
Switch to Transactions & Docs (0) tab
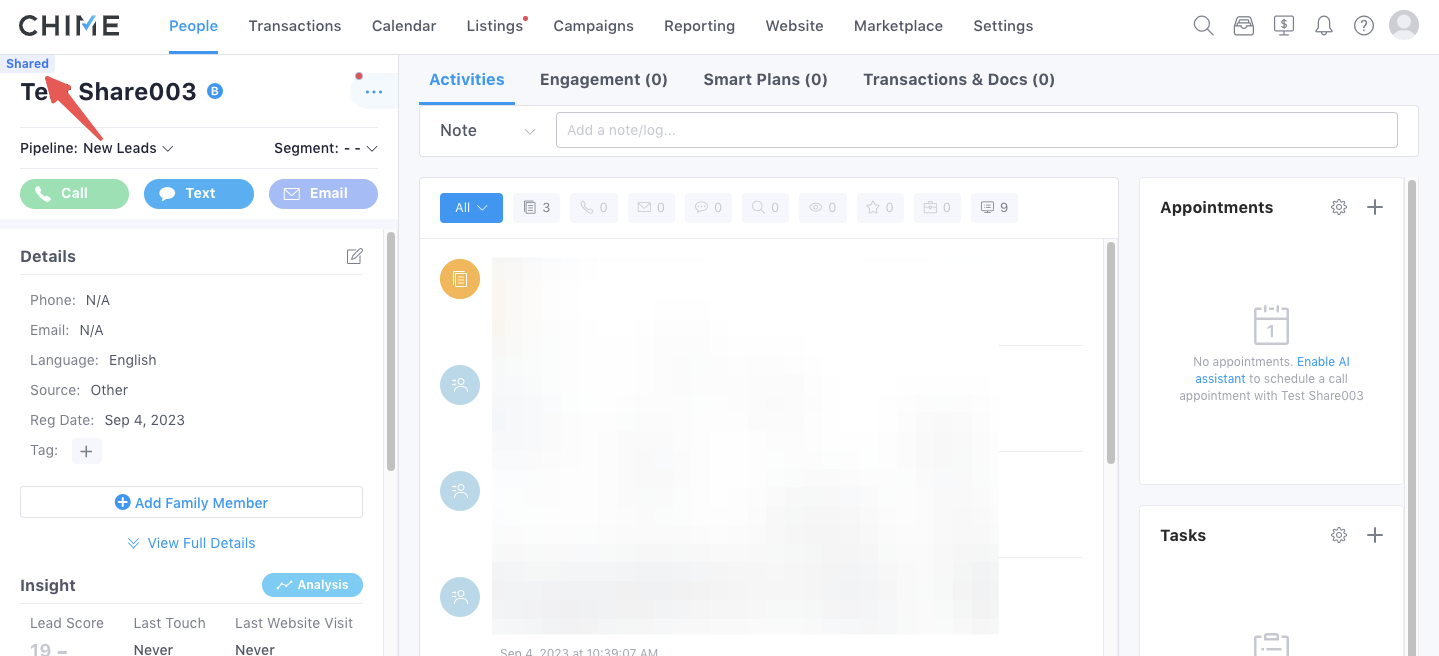coord(959,79)
